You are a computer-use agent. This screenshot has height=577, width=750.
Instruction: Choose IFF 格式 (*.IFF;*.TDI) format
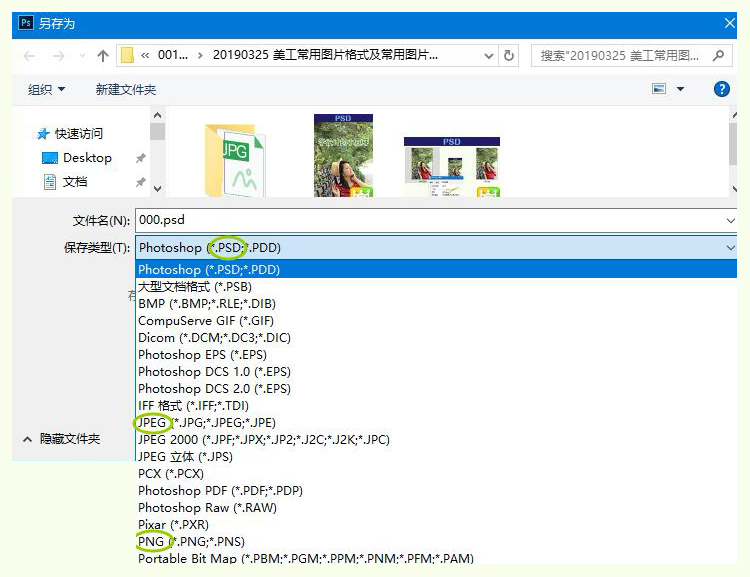[436, 406]
